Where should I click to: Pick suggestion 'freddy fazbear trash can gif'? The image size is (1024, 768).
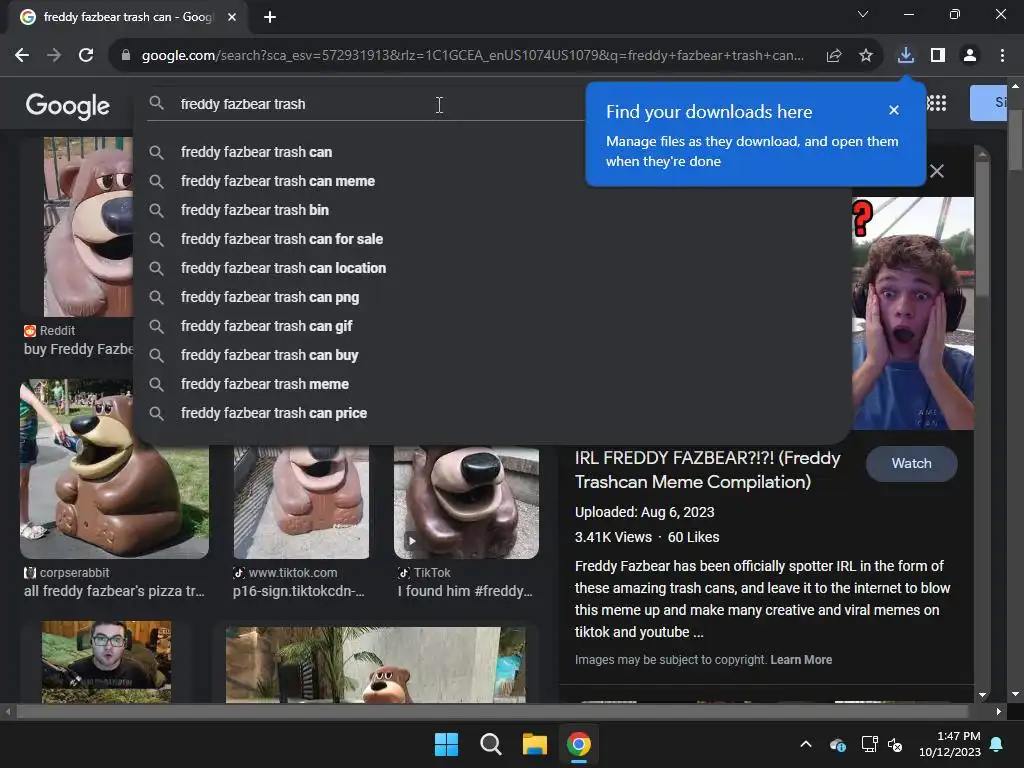[x=493, y=326]
